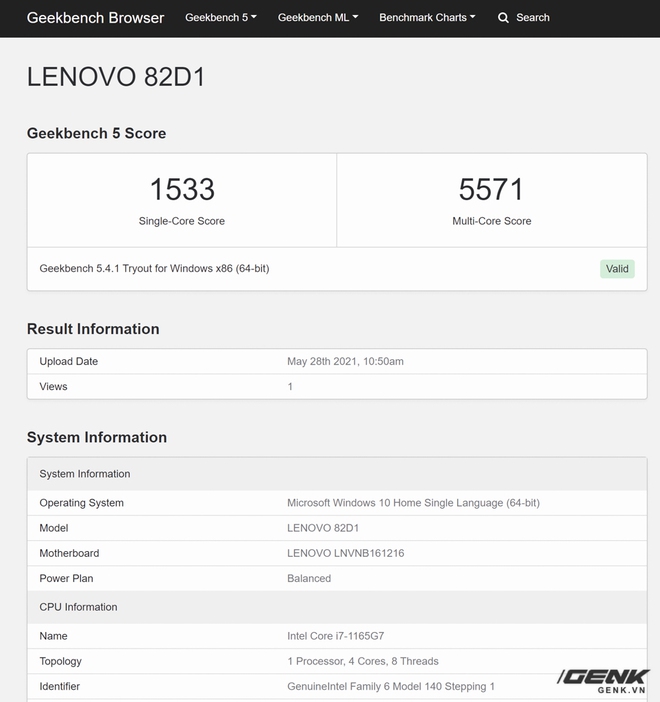The width and height of the screenshot is (660, 702).
Task: Select the Balanced power plan value
Action: click(309, 578)
